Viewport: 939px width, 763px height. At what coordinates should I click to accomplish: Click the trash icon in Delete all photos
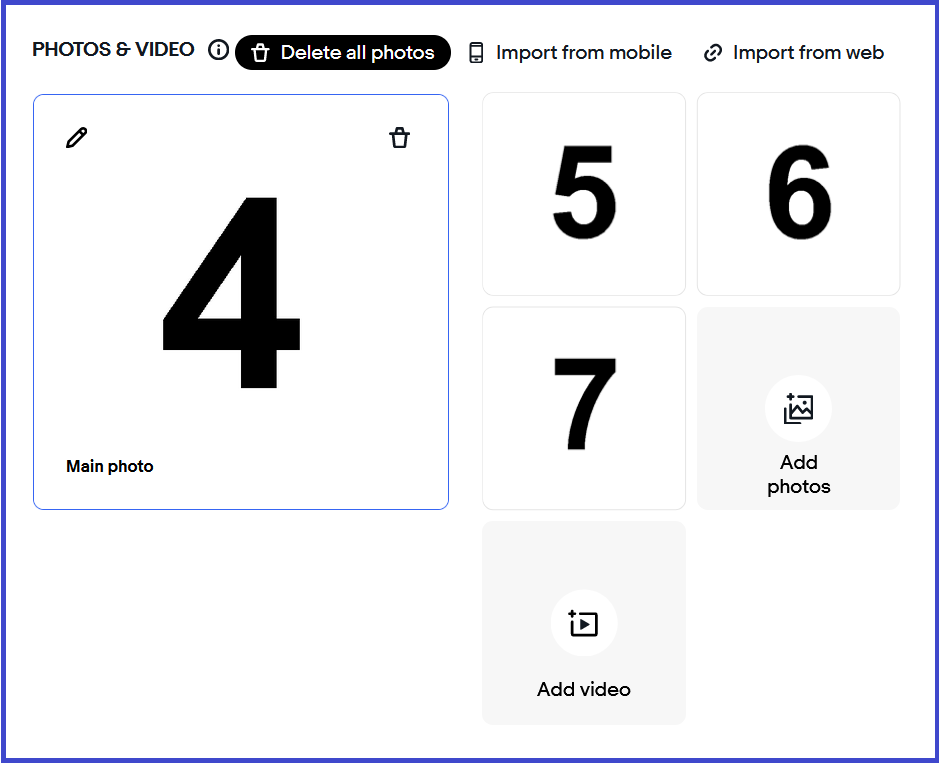click(x=260, y=53)
